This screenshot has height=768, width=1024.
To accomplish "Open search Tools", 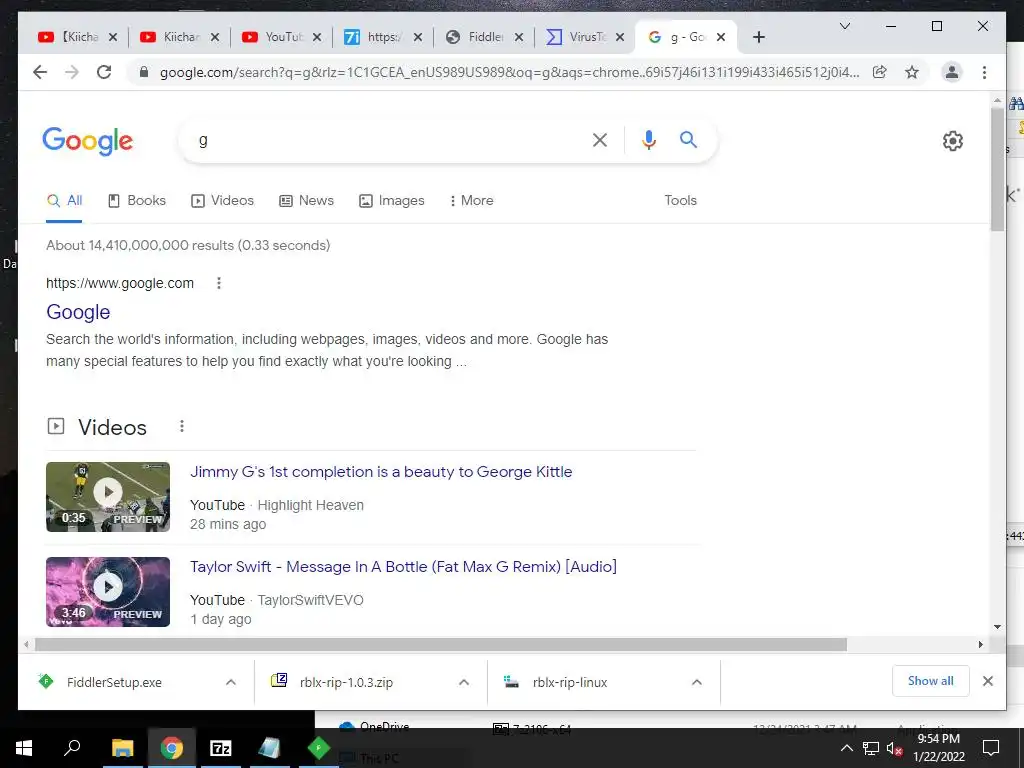I will point(680,200).
